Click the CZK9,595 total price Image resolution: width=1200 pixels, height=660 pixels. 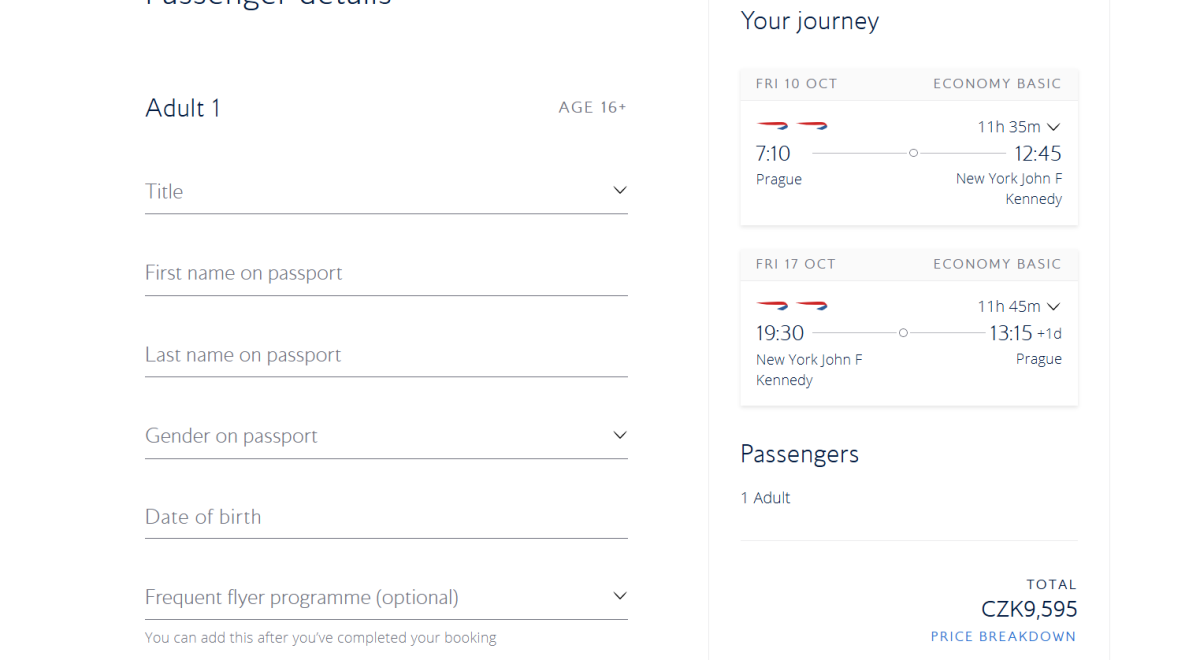point(1029,609)
